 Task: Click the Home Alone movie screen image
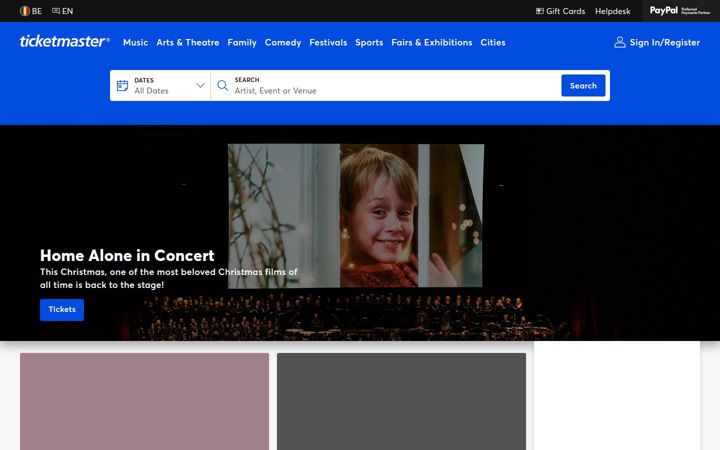click(x=356, y=216)
